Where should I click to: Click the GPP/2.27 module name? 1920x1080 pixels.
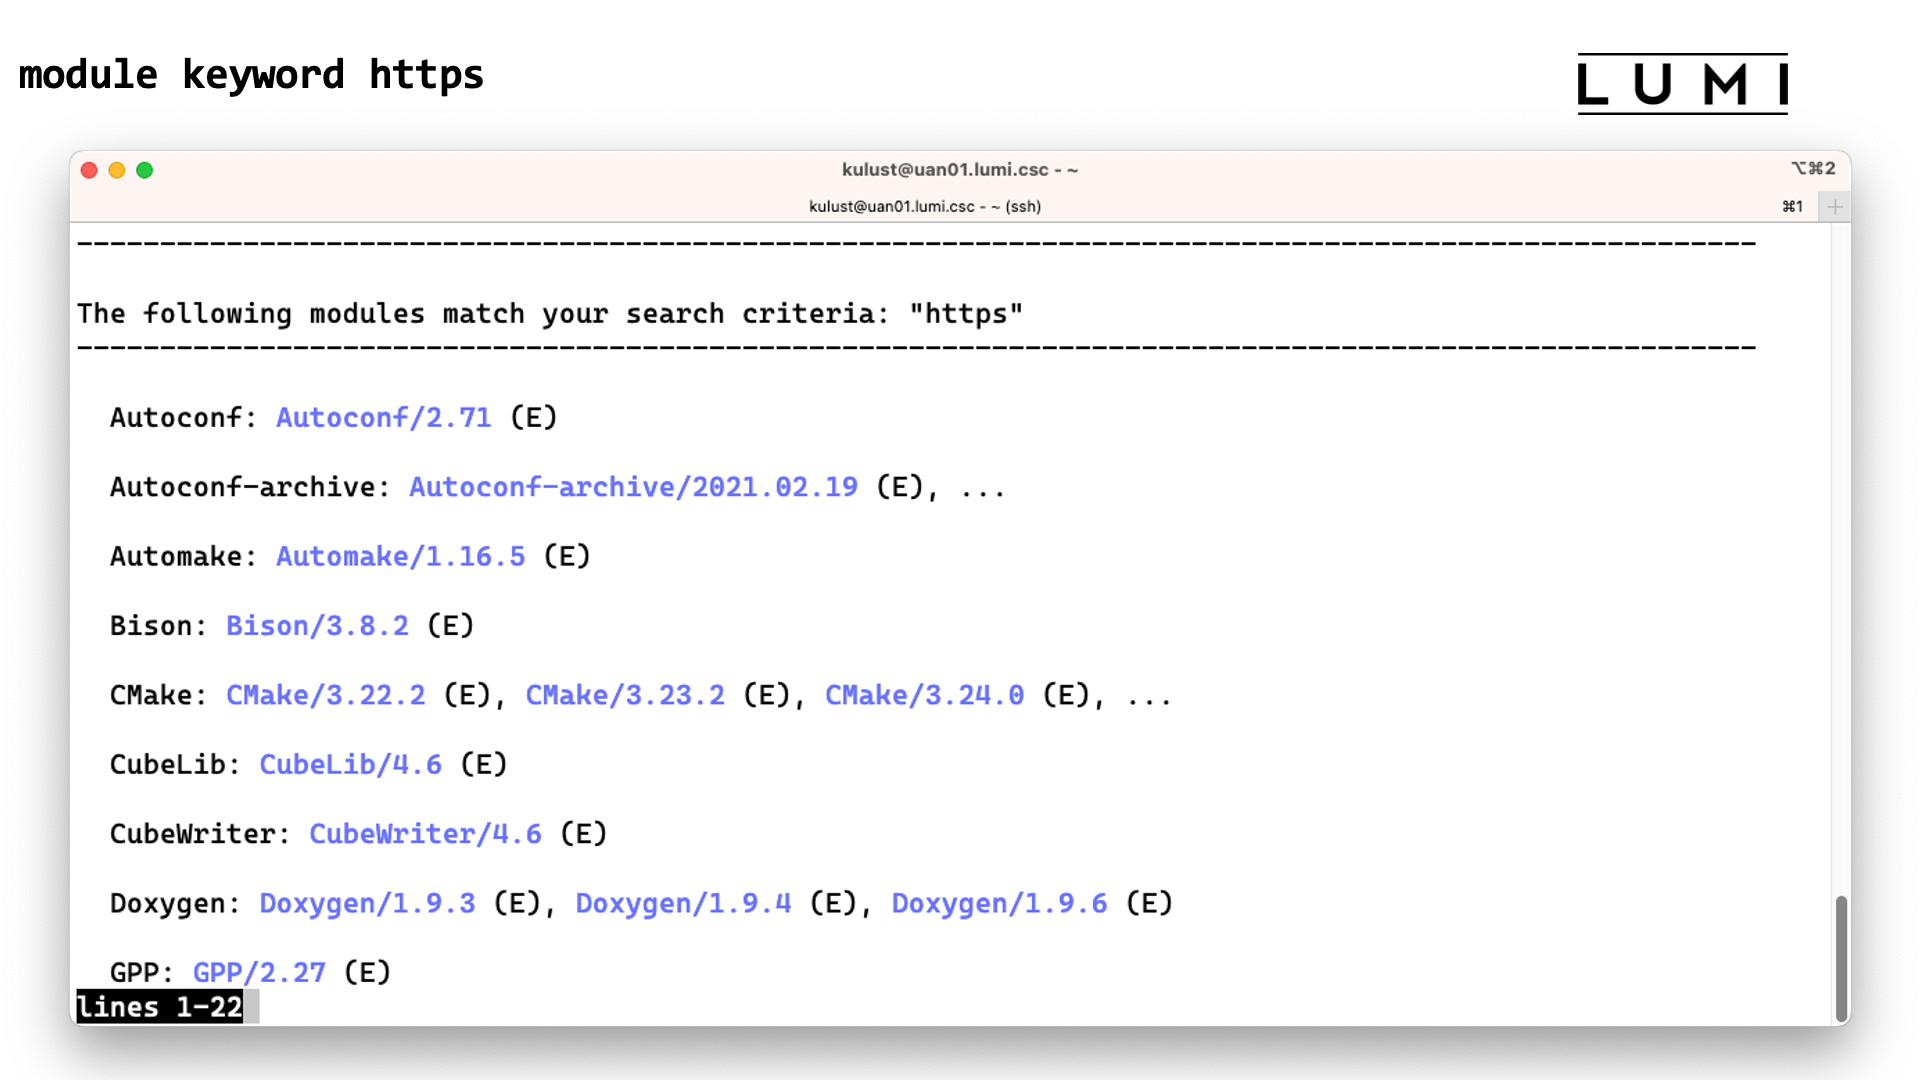pos(259,973)
